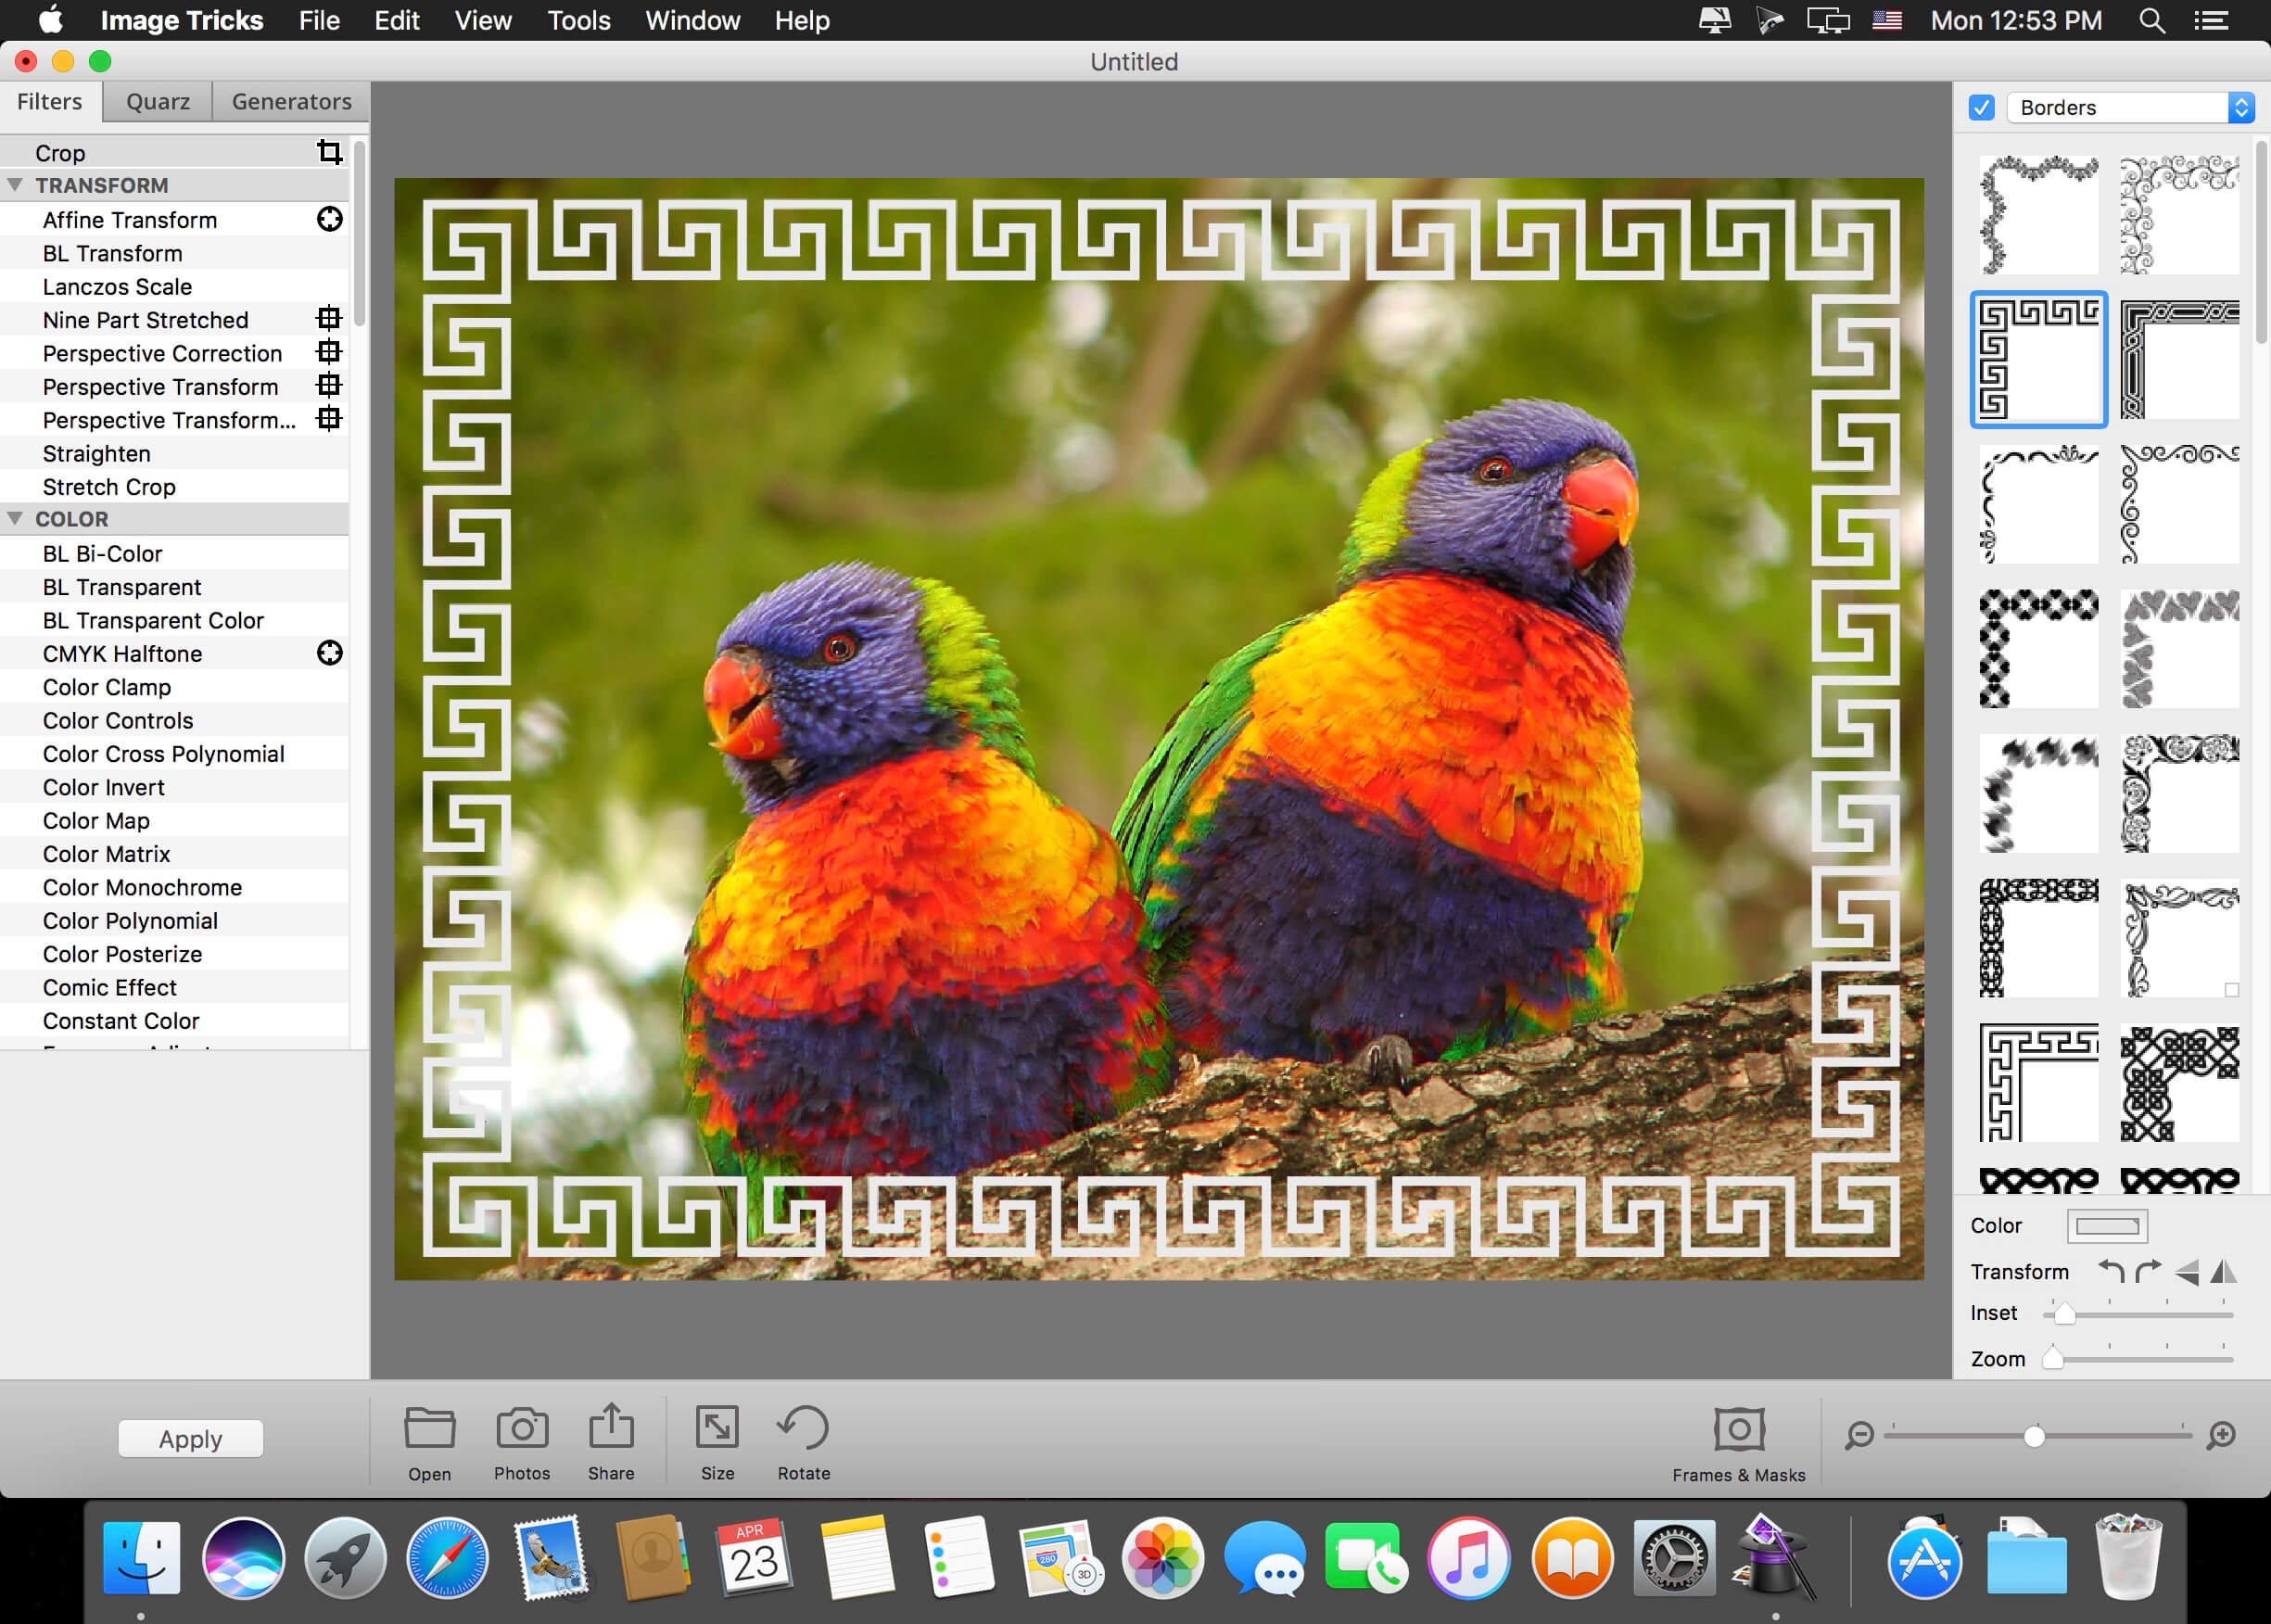Select the hearts border thumbnail
Viewport: 2271px width, 1624px height.
(2179, 647)
